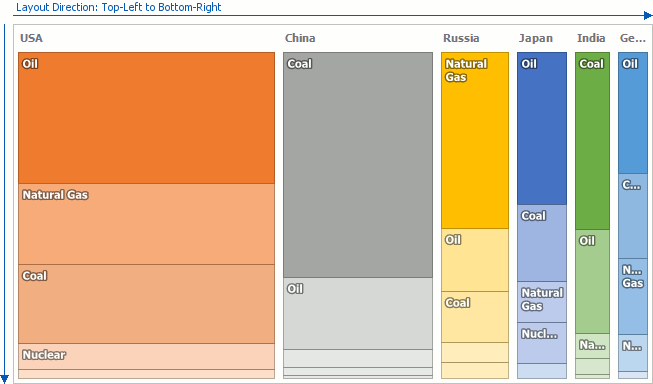
Task: Select the USA Oil orange tile
Action: [146, 118]
